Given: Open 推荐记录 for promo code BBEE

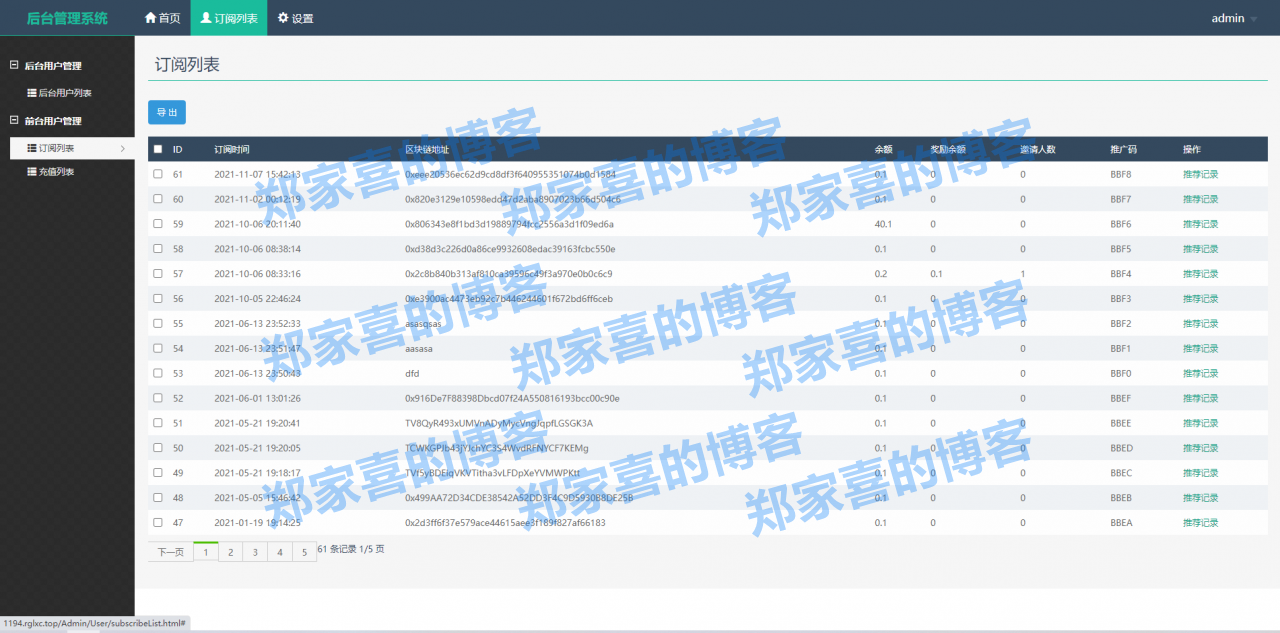Looking at the screenshot, I should pyautogui.click(x=1200, y=423).
